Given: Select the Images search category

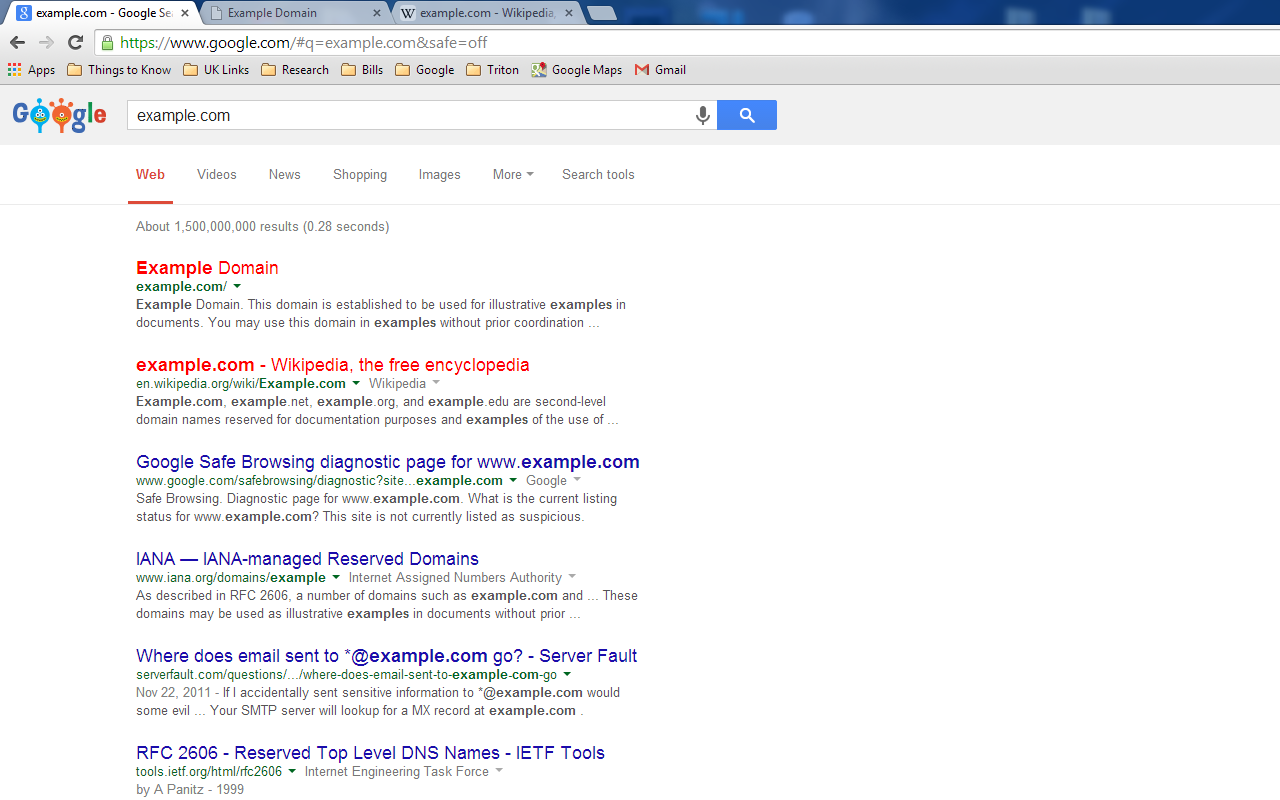Looking at the screenshot, I should [x=440, y=174].
